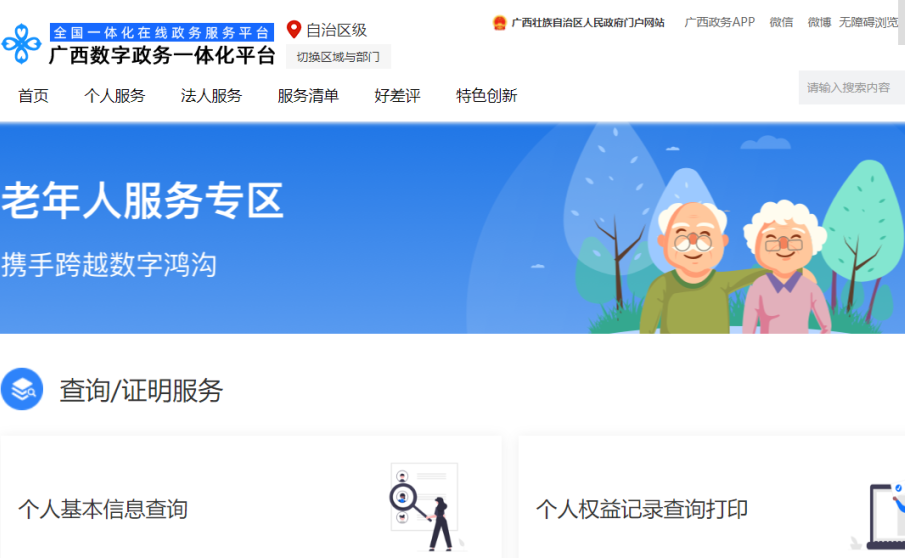Click the red location pin icon
This screenshot has height=558, width=905.
294,29
